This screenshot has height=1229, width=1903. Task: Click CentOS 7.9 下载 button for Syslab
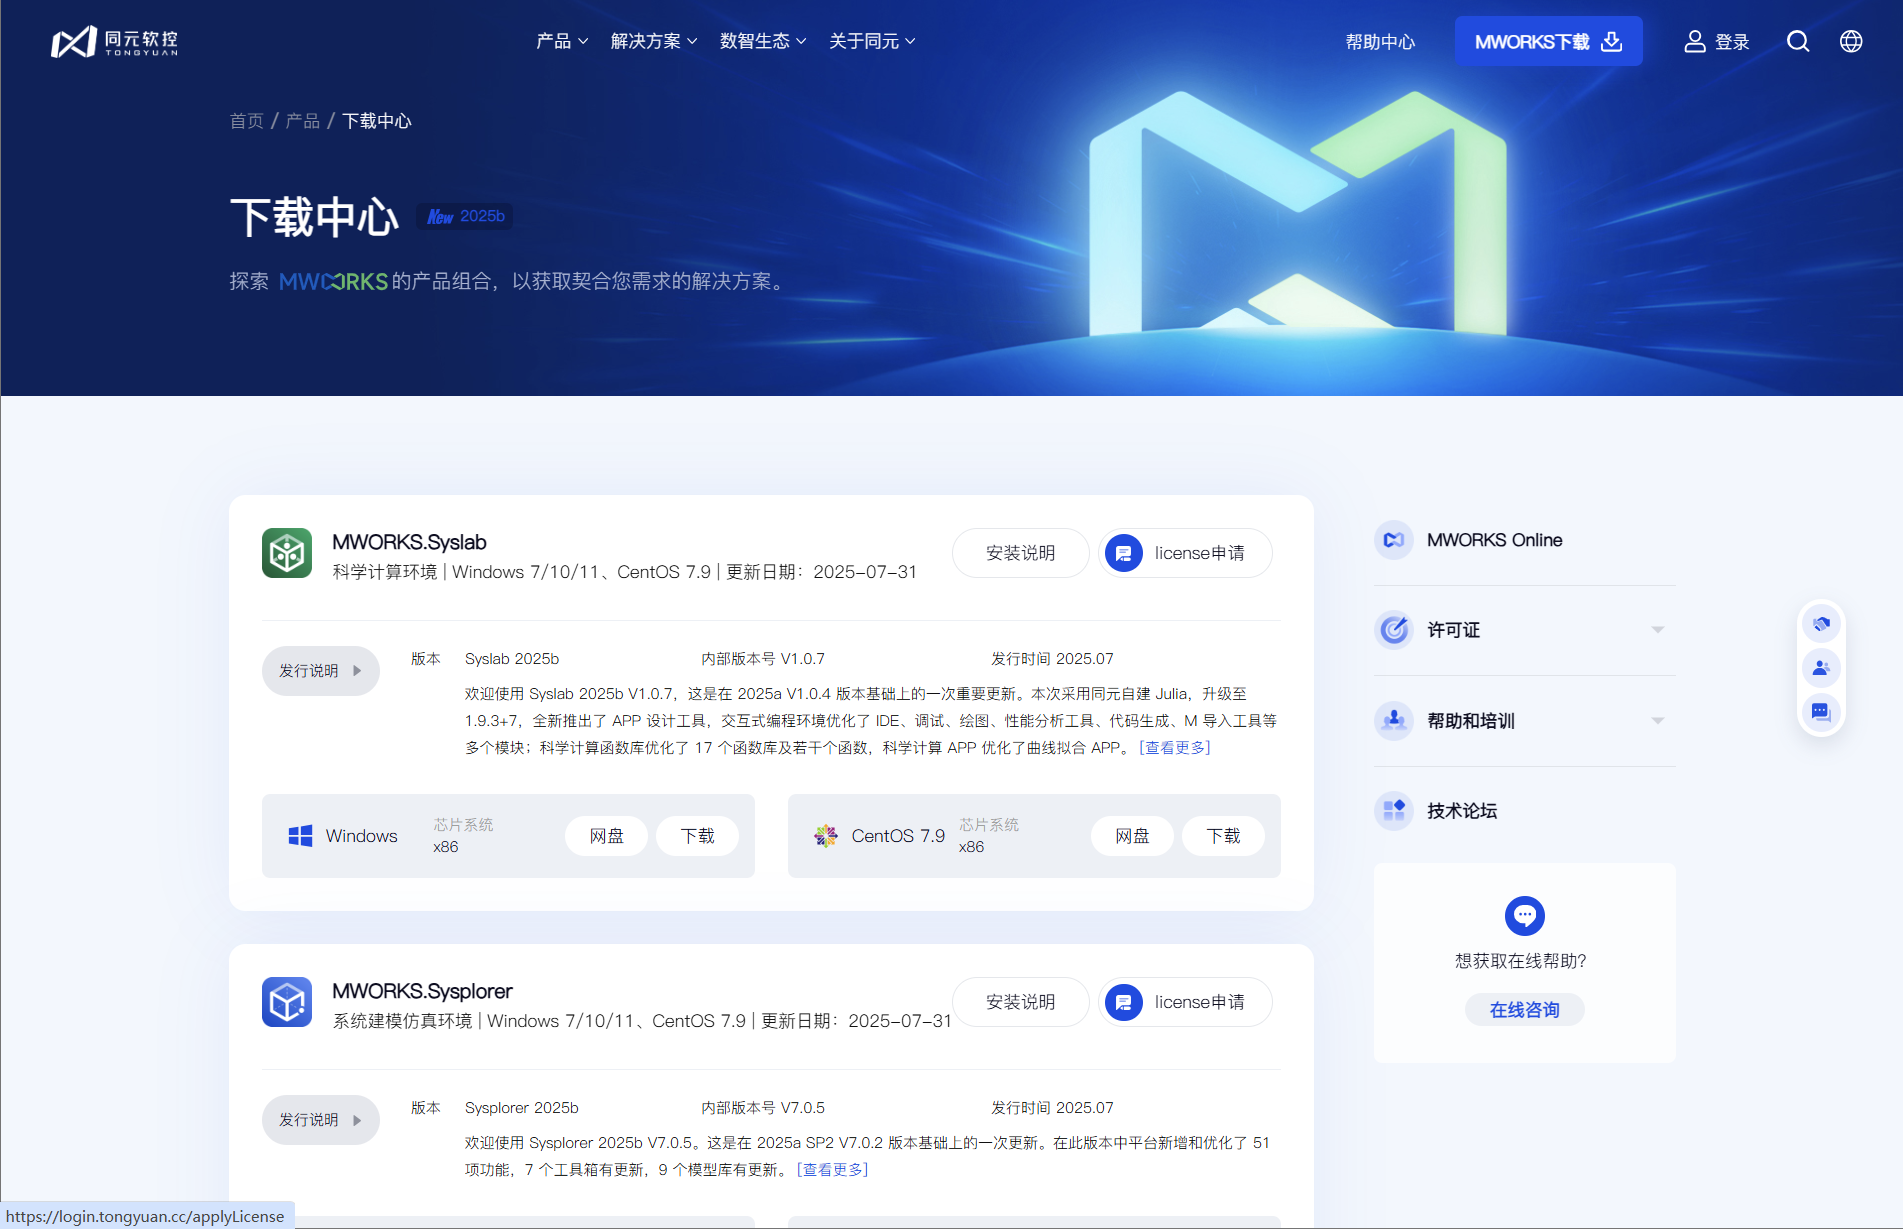1223,836
